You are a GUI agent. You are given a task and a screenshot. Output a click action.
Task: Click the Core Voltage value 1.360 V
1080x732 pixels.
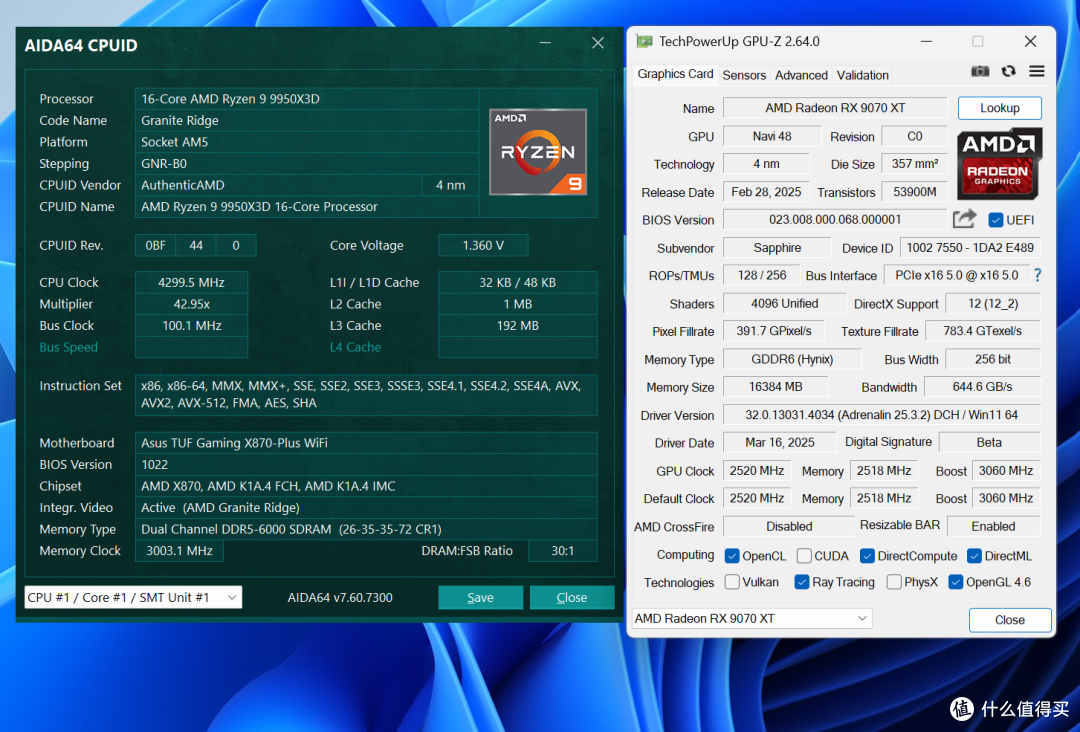[x=483, y=245]
